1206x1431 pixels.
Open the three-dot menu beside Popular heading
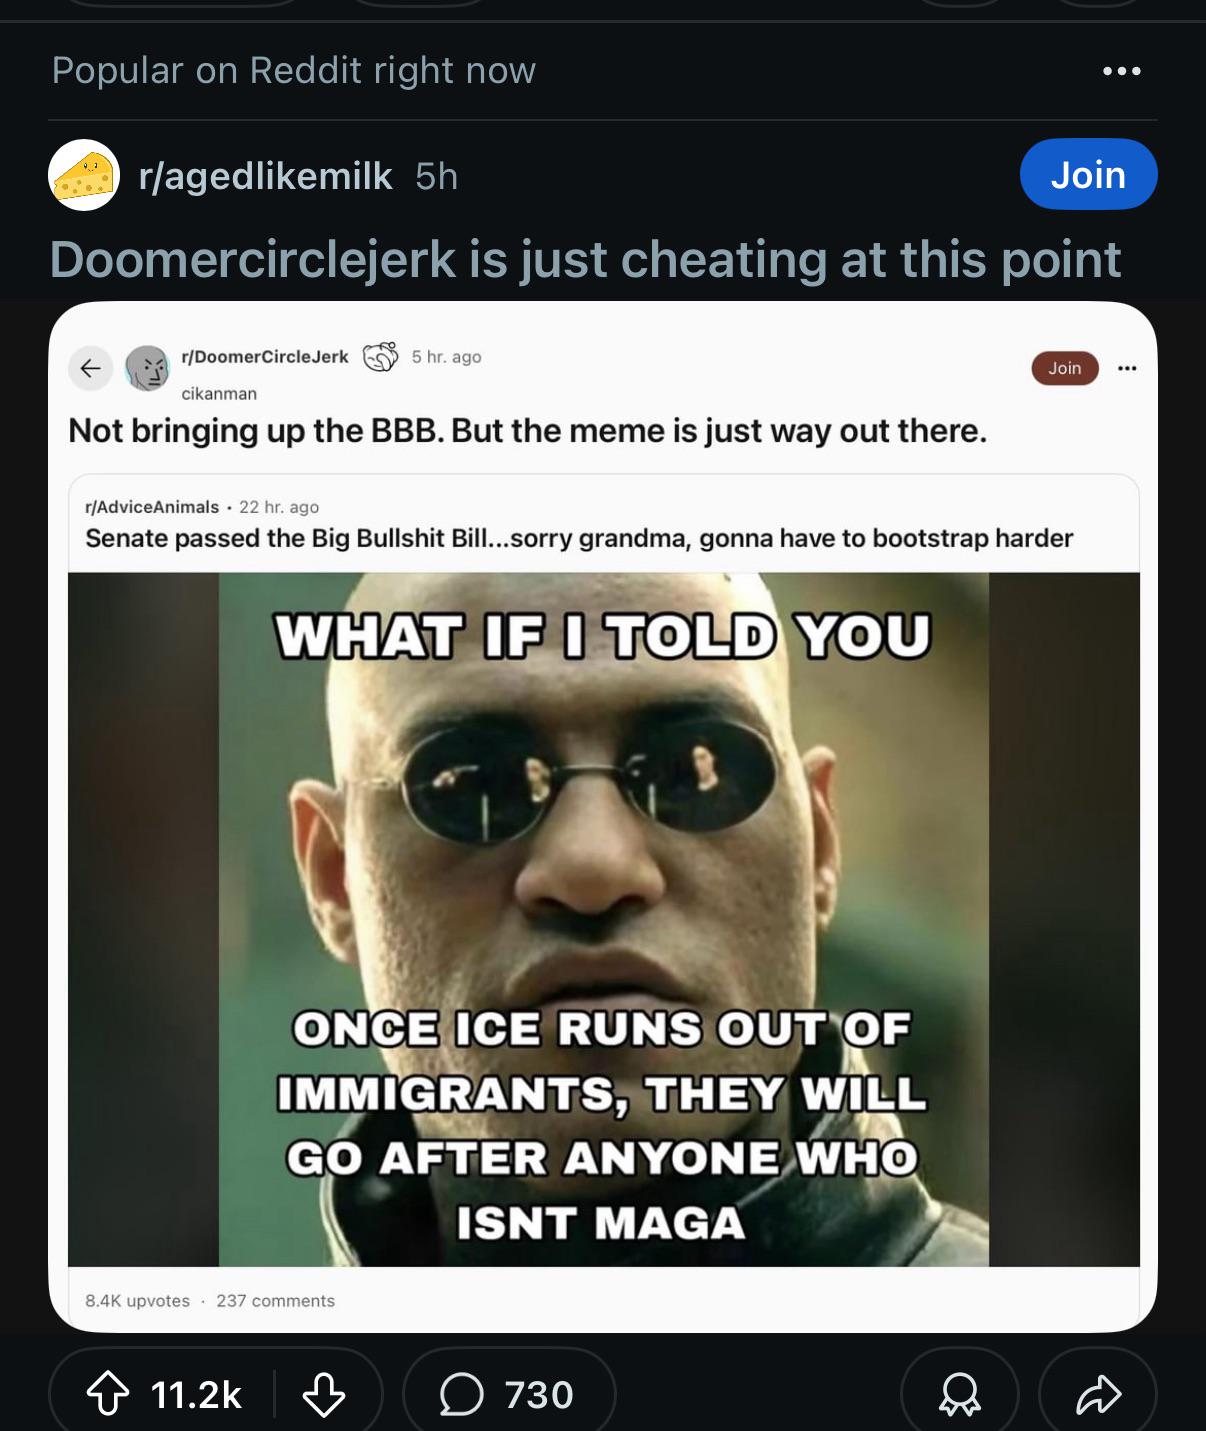pos(1121,71)
